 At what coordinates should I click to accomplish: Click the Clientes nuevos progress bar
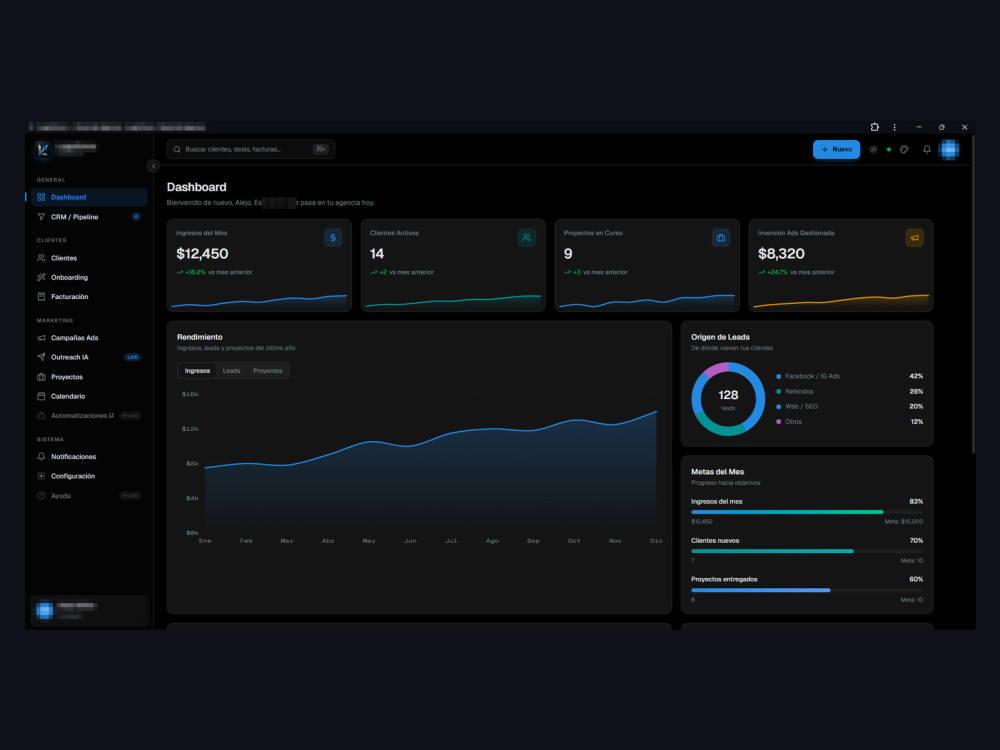tap(807, 551)
